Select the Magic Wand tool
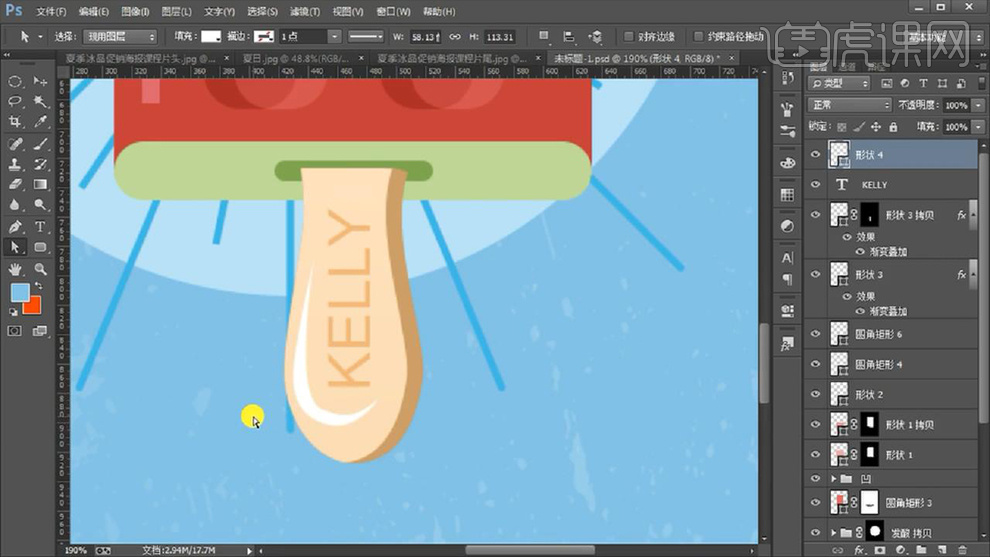Image resolution: width=990 pixels, height=557 pixels. click(x=40, y=101)
